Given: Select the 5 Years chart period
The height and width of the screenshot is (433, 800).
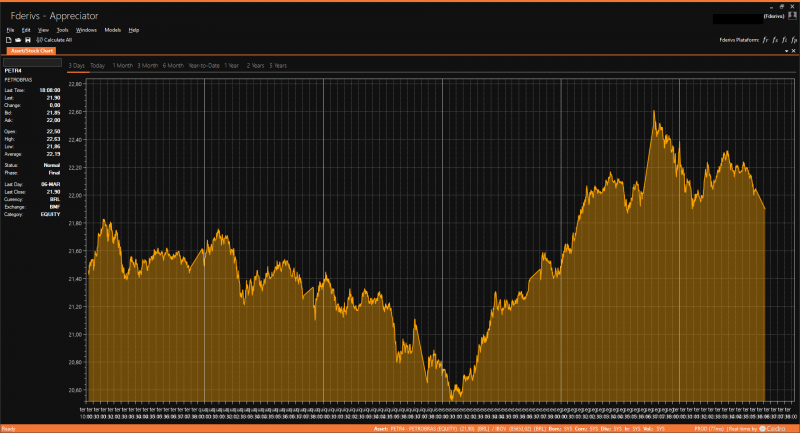Looking at the screenshot, I should [x=278, y=65].
